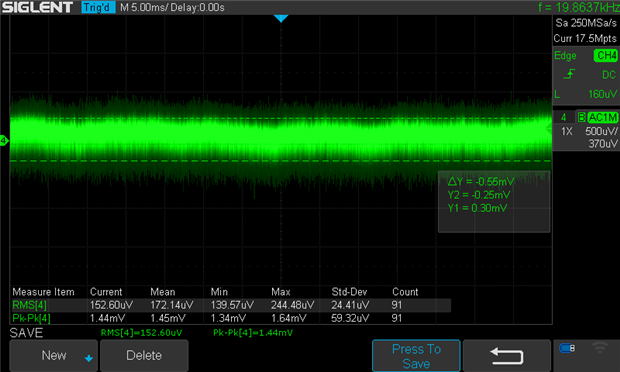Click the Edge trigger type label
This screenshot has height=372, width=620.
565,55
